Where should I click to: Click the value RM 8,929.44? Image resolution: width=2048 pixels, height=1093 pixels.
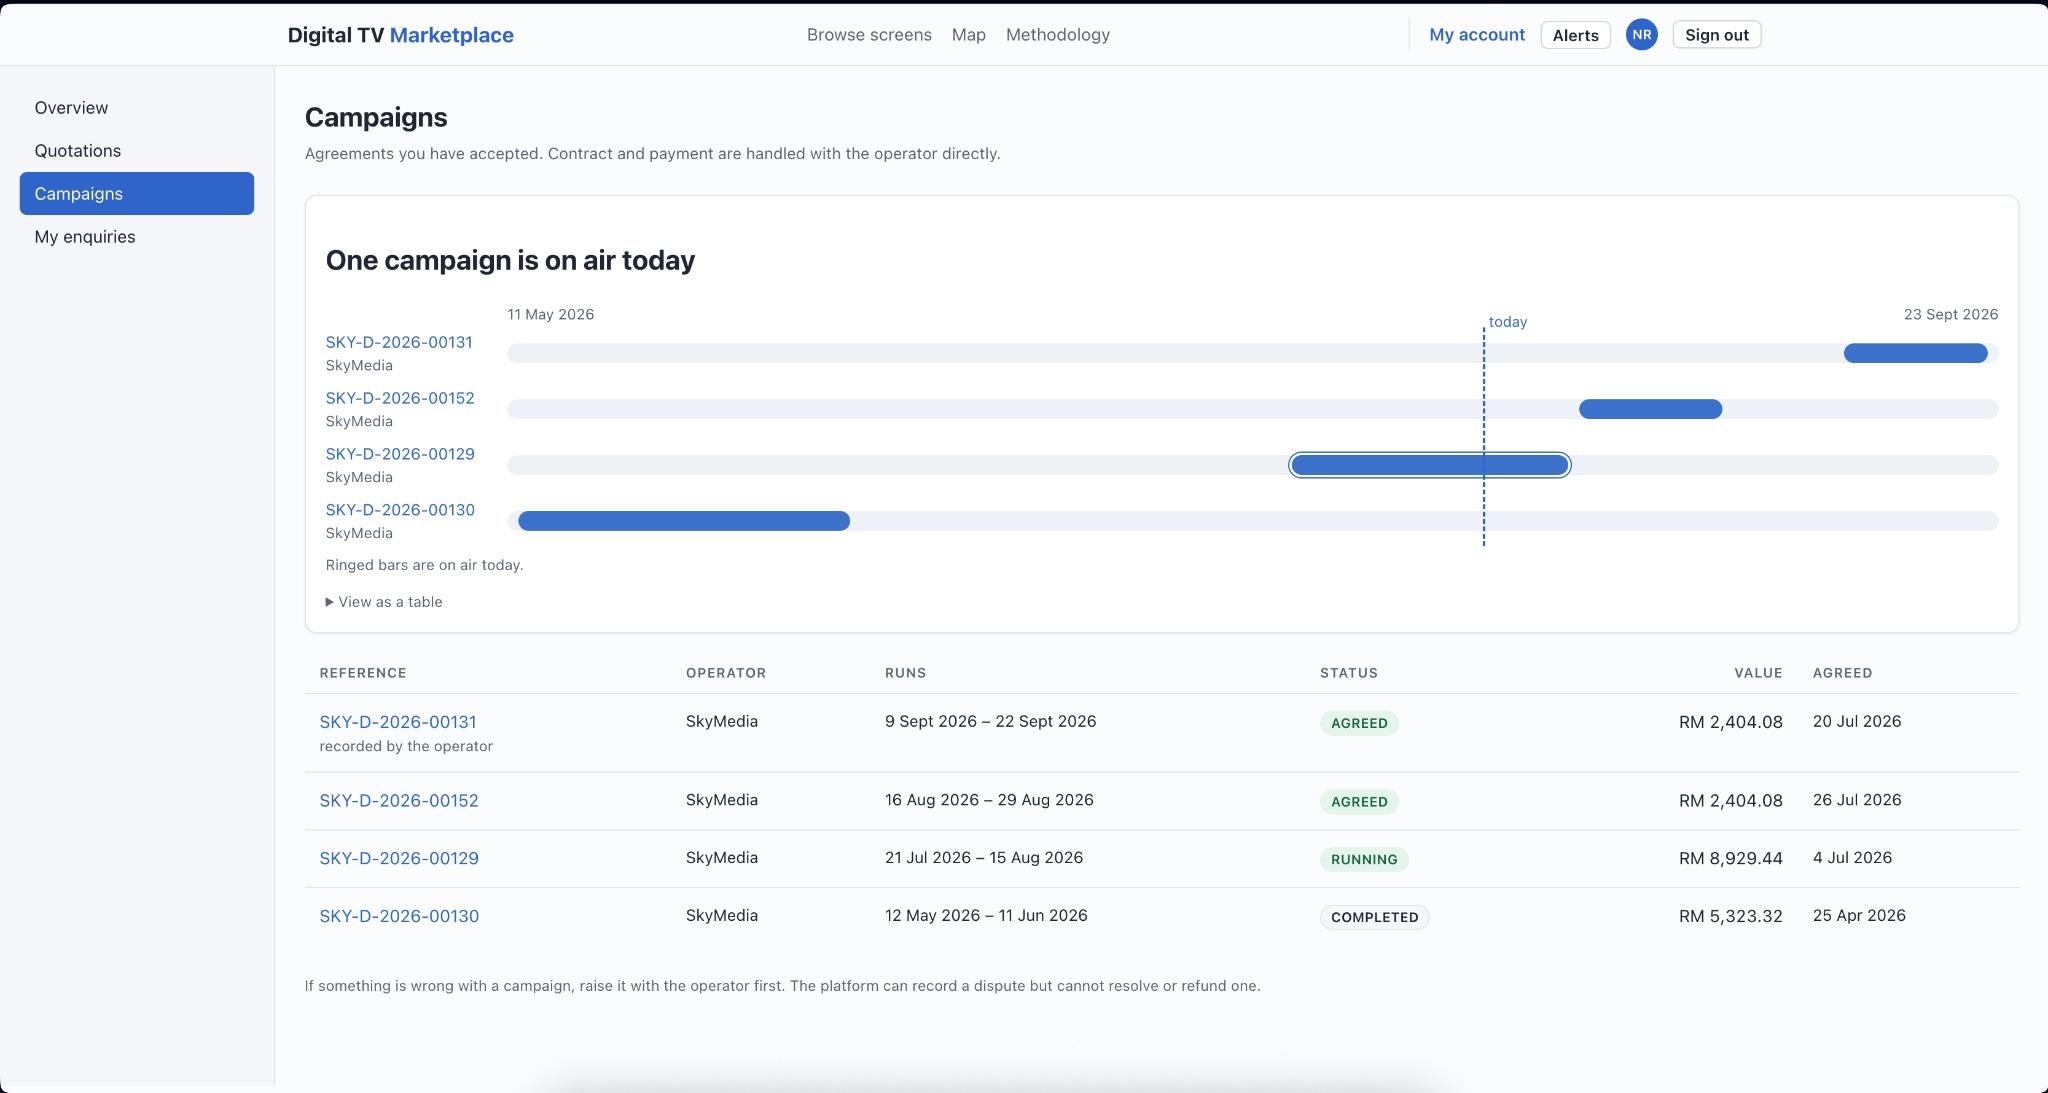click(x=1730, y=859)
